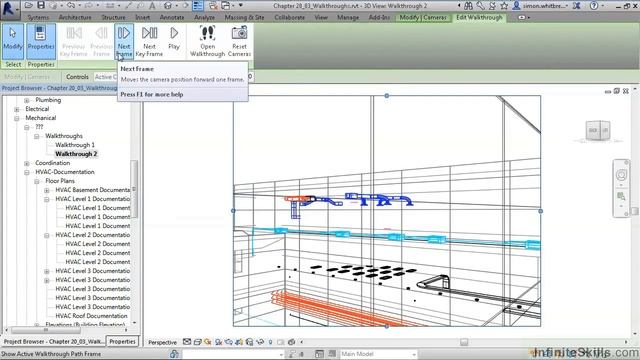Click the Design Options icon in status bar
This screenshot has height=360, width=640.
(319, 354)
